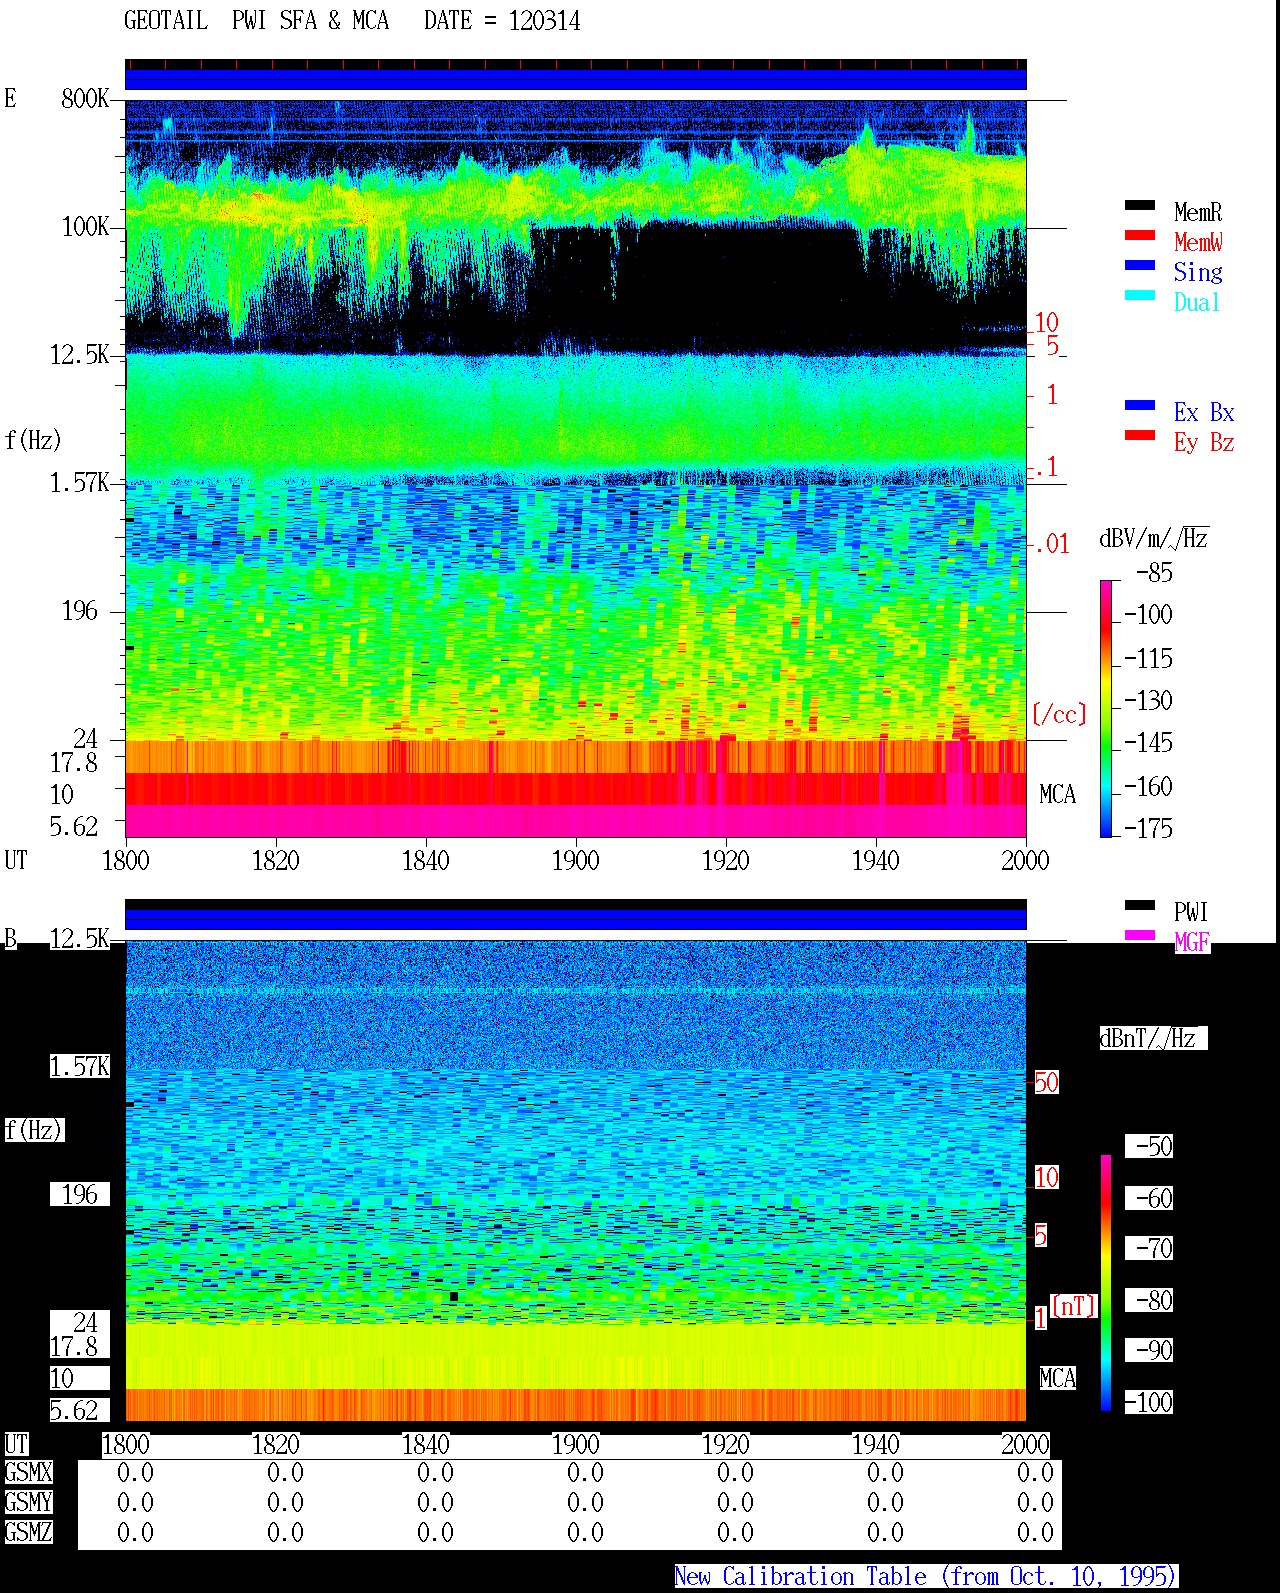The width and height of the screenshot is (1280, 1593).
Task: Click the 'MGF' legend label
Action: pos(1192,942)
